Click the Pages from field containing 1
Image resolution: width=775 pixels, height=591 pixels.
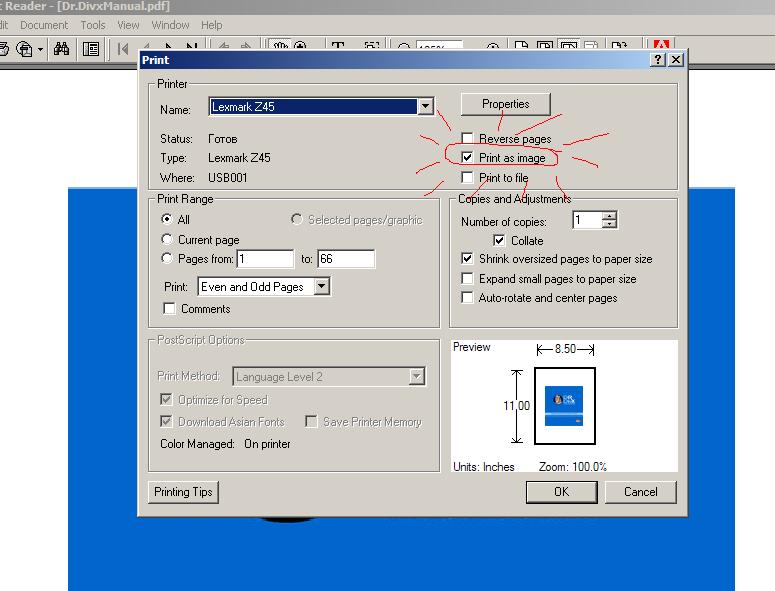pos(265,259)
